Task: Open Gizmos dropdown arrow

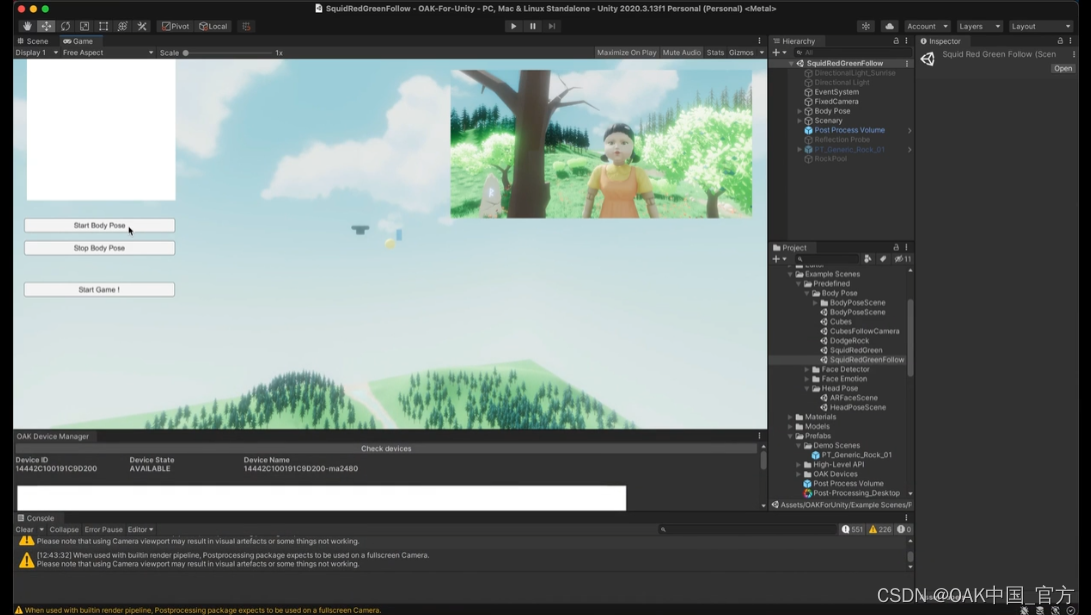Action: (761, 53)
